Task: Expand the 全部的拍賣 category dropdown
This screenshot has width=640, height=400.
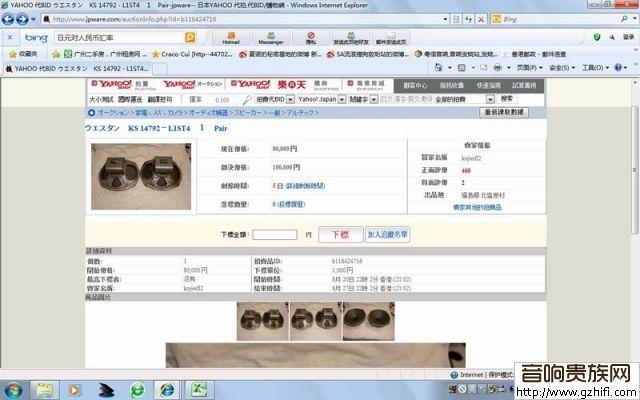Action: coord(490,99)
